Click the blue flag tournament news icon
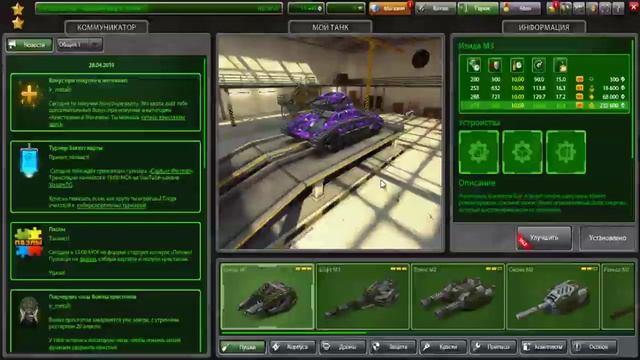Screen dimensions: 640x360 pos(29,160)
